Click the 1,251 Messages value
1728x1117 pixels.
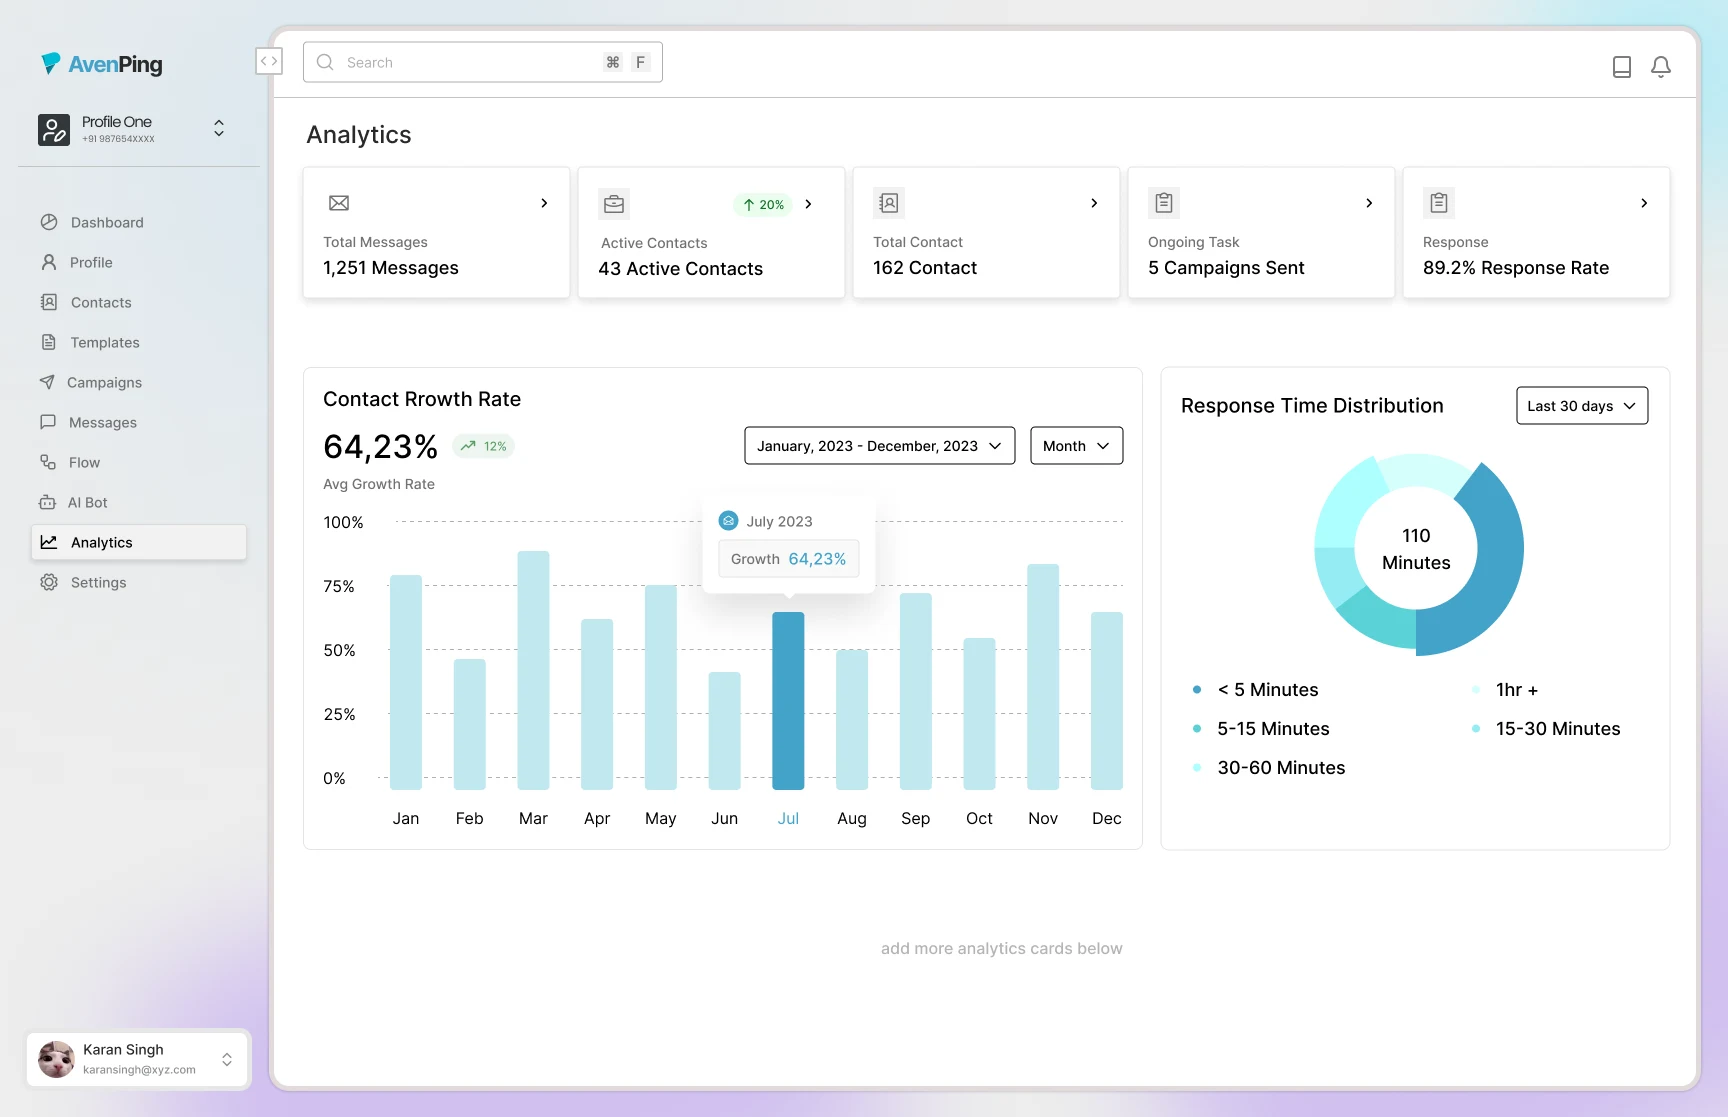[391, 268]
